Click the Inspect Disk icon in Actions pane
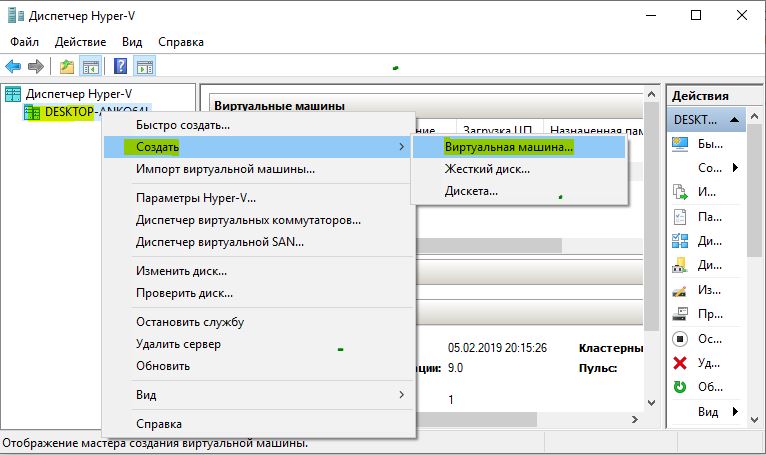The width and height of the screenshot is (766, 455). pos(680,314)
